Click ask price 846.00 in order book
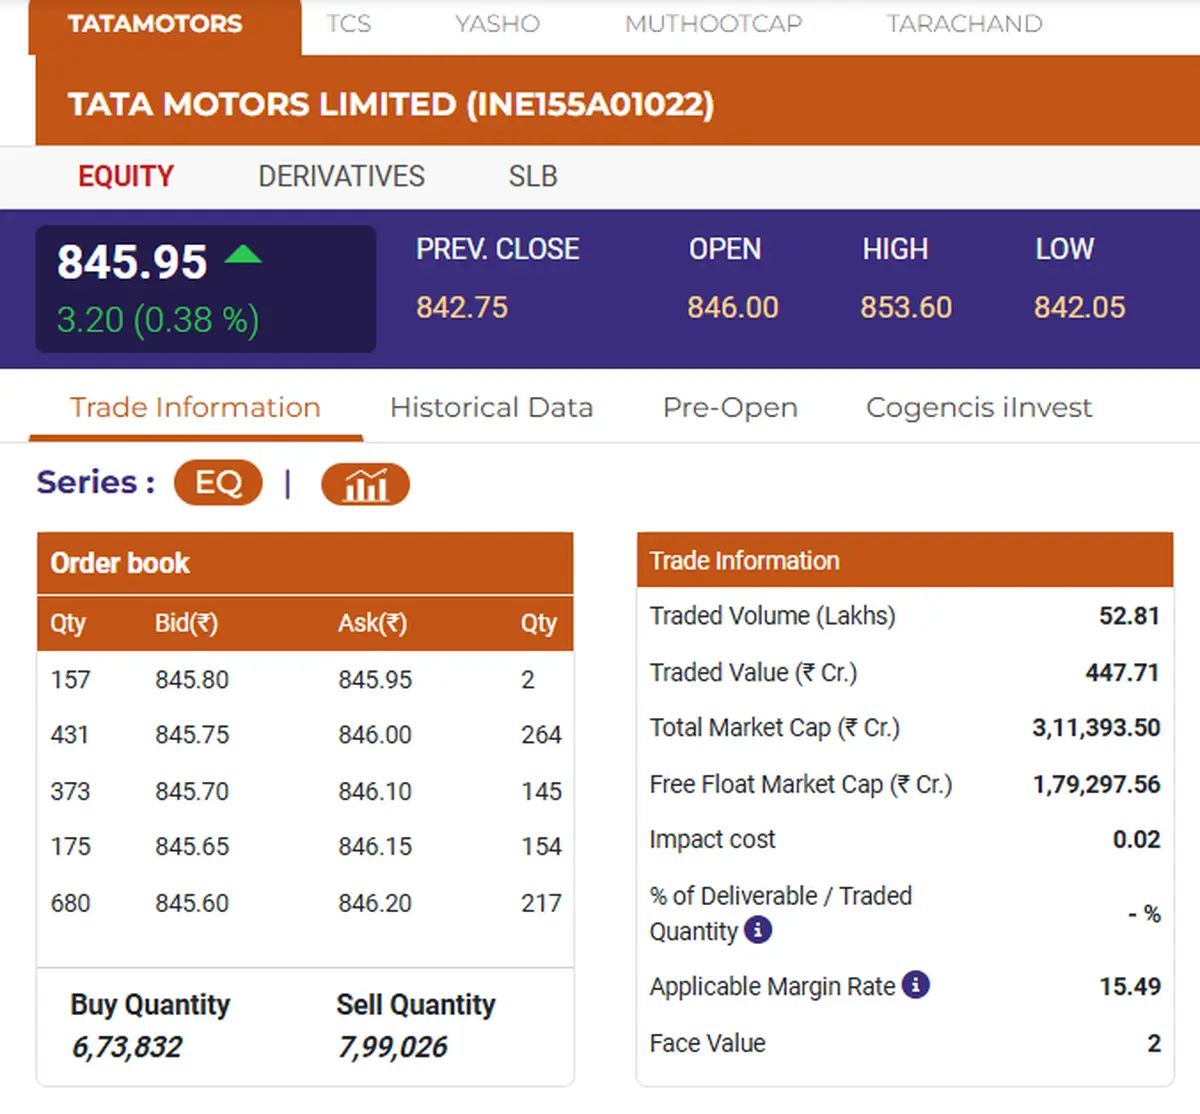The height and width of the screenshot is (1114, 1200). [x=375, y=735]
